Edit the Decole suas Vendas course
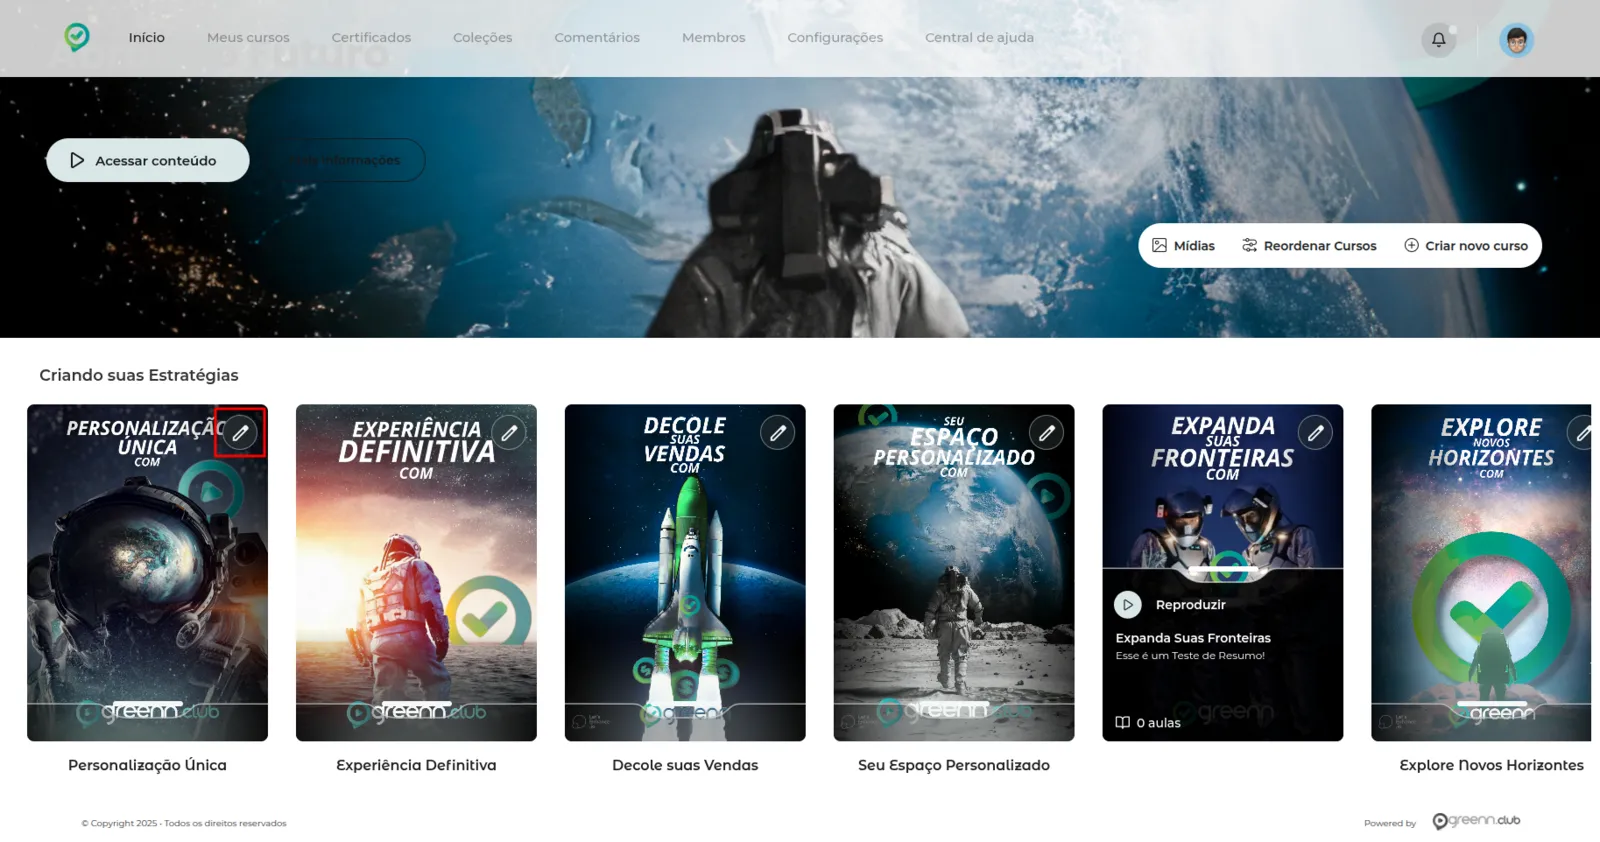 click(x=778, y=433)
